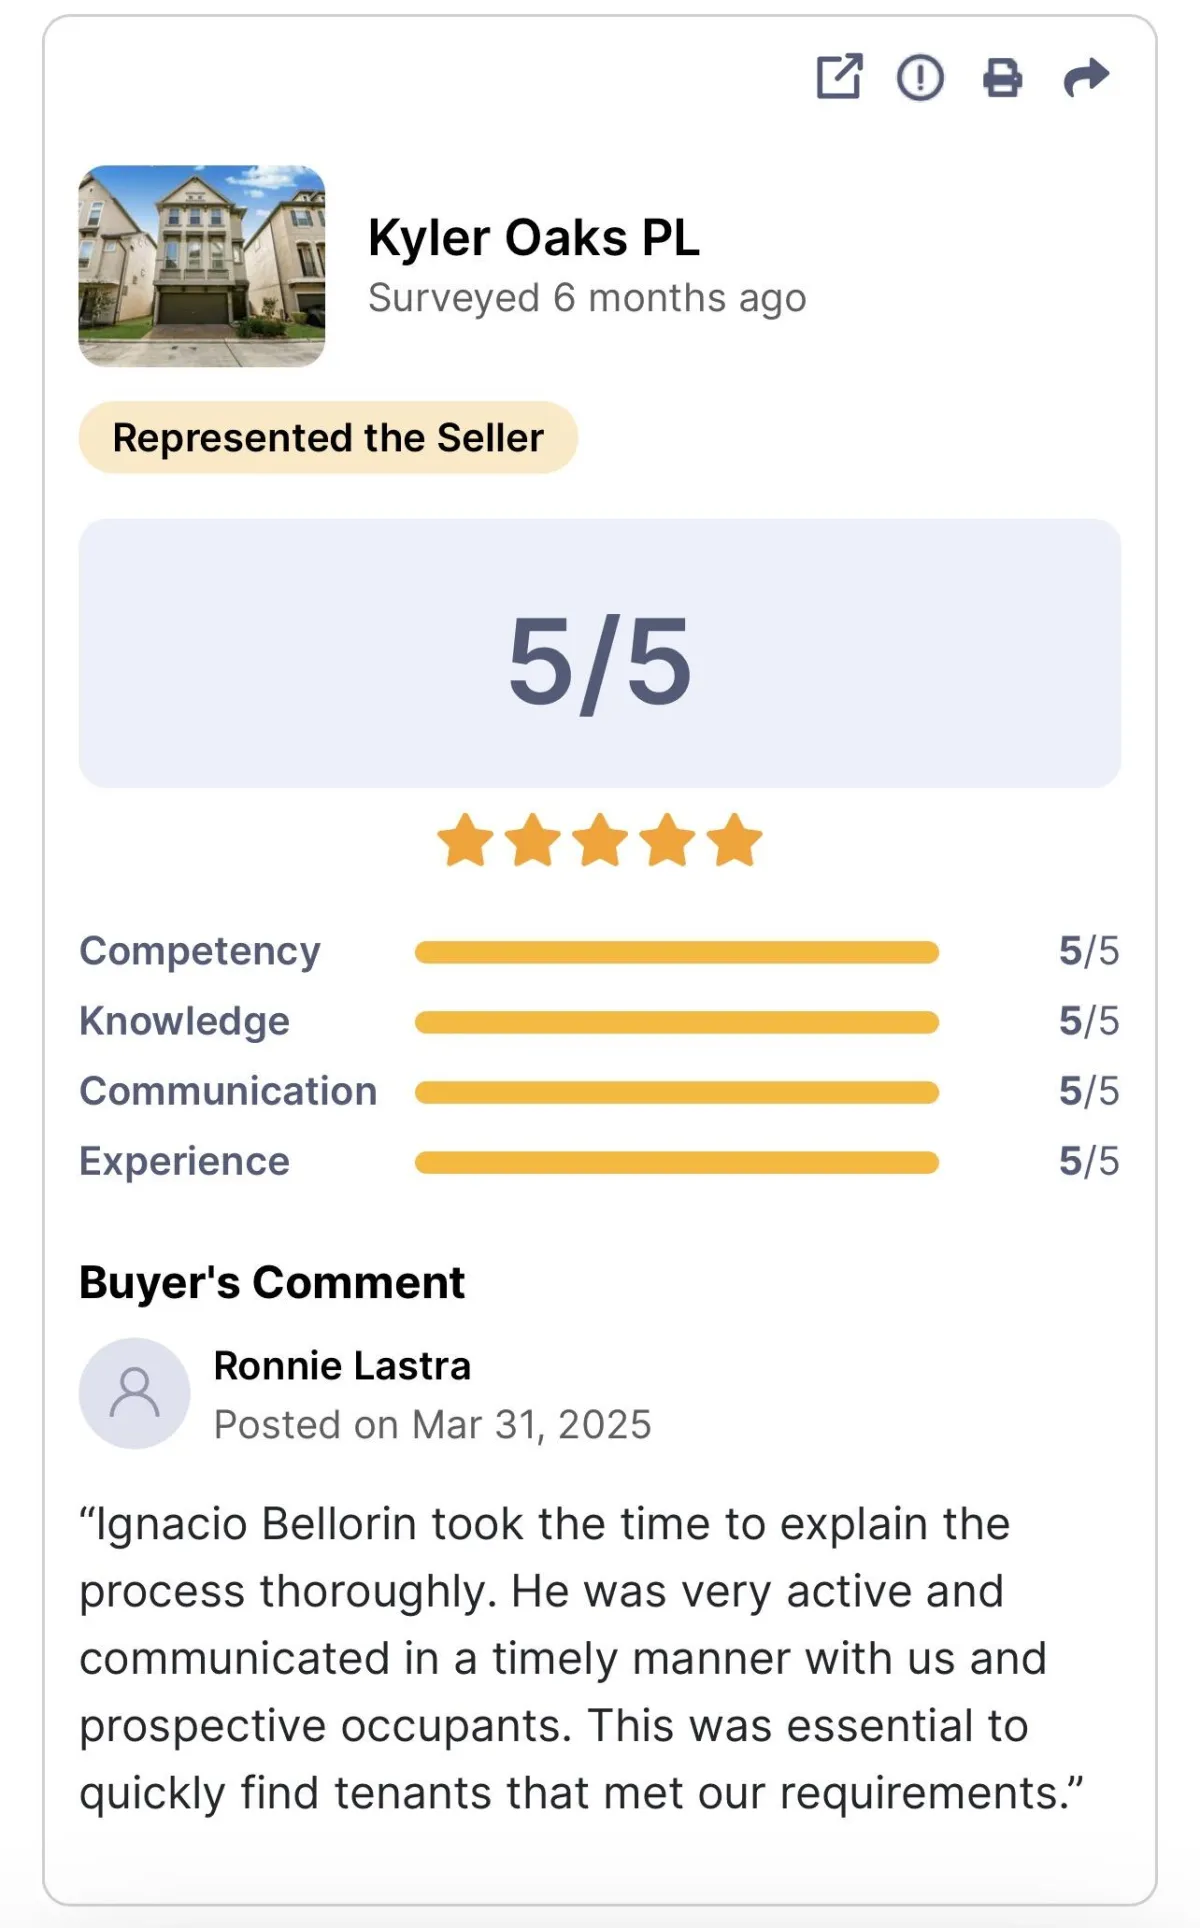Click reviewer name Ronnie Lastra
The image size is (1200, 1928).
(x=342, y=1366)
